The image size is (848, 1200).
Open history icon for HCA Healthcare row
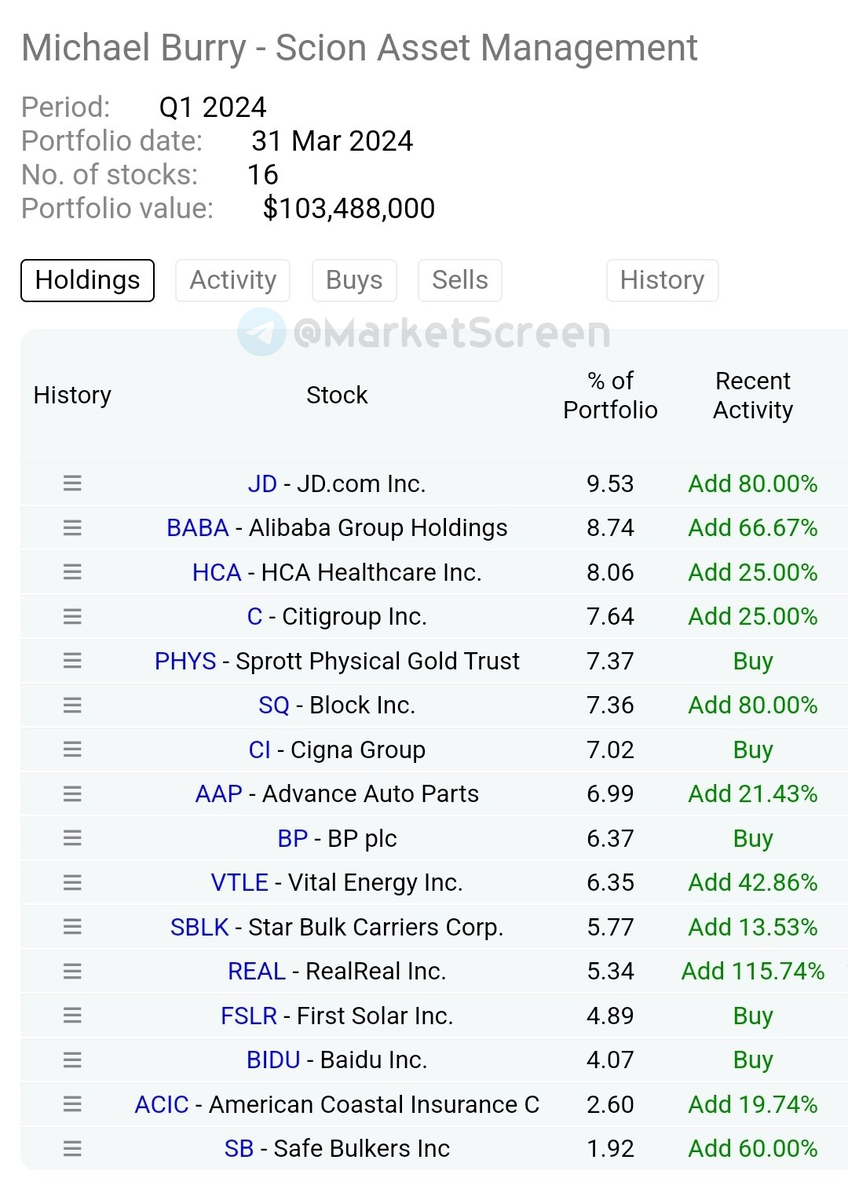(72, 572)
